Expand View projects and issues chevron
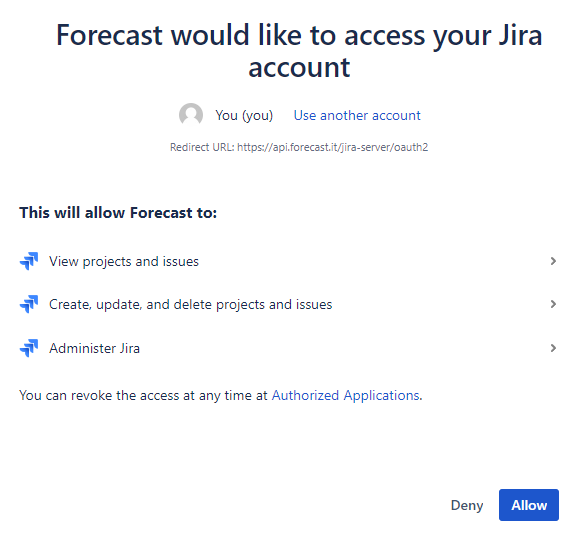 click(553, 261)
